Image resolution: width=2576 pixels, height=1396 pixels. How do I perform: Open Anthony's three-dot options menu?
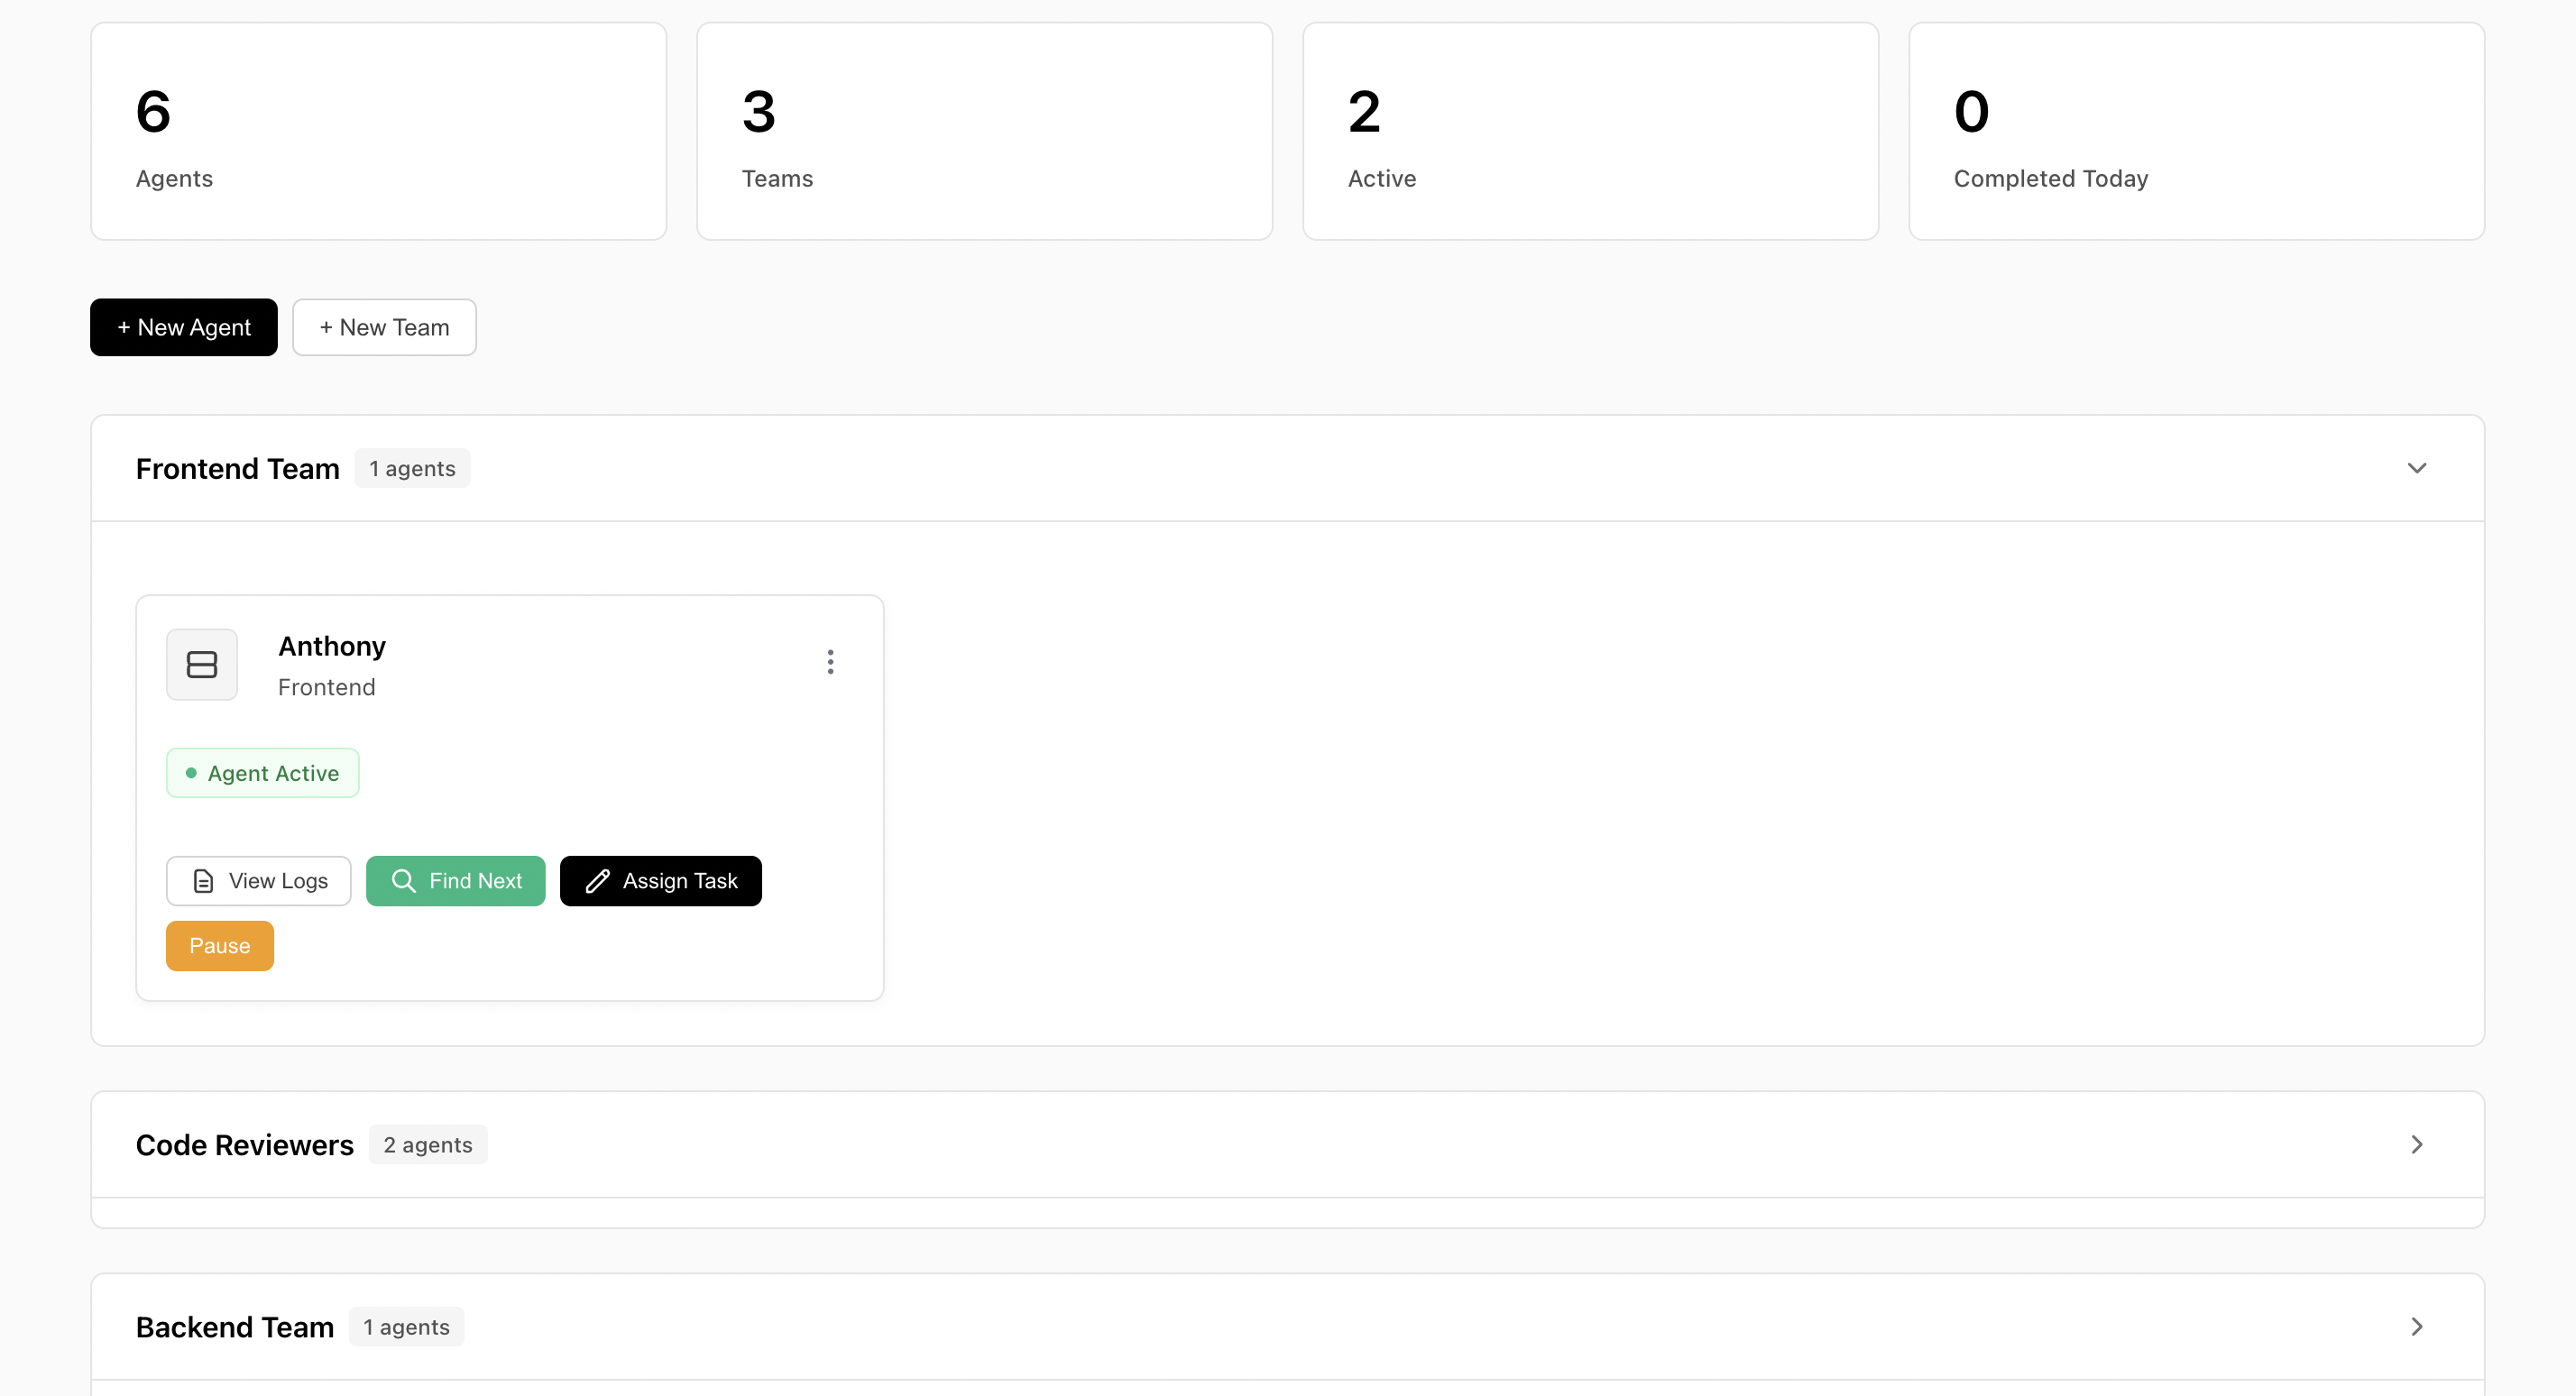pos(830,662)
